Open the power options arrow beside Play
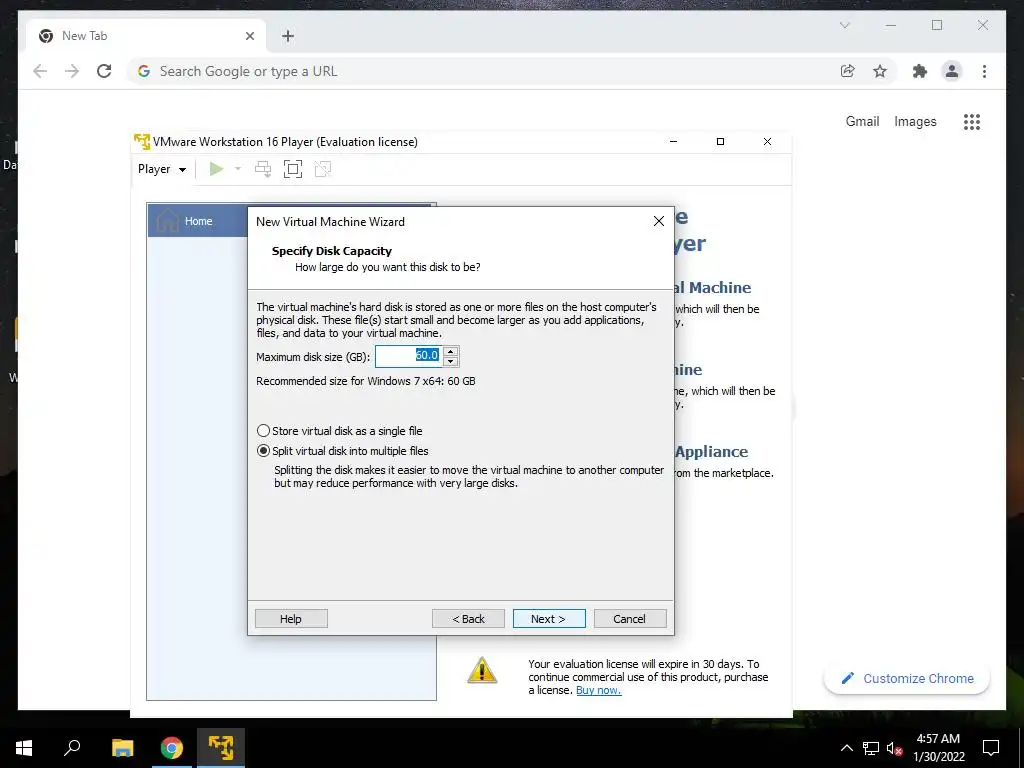Viewport: 1024px width, 768px height. 238,169
